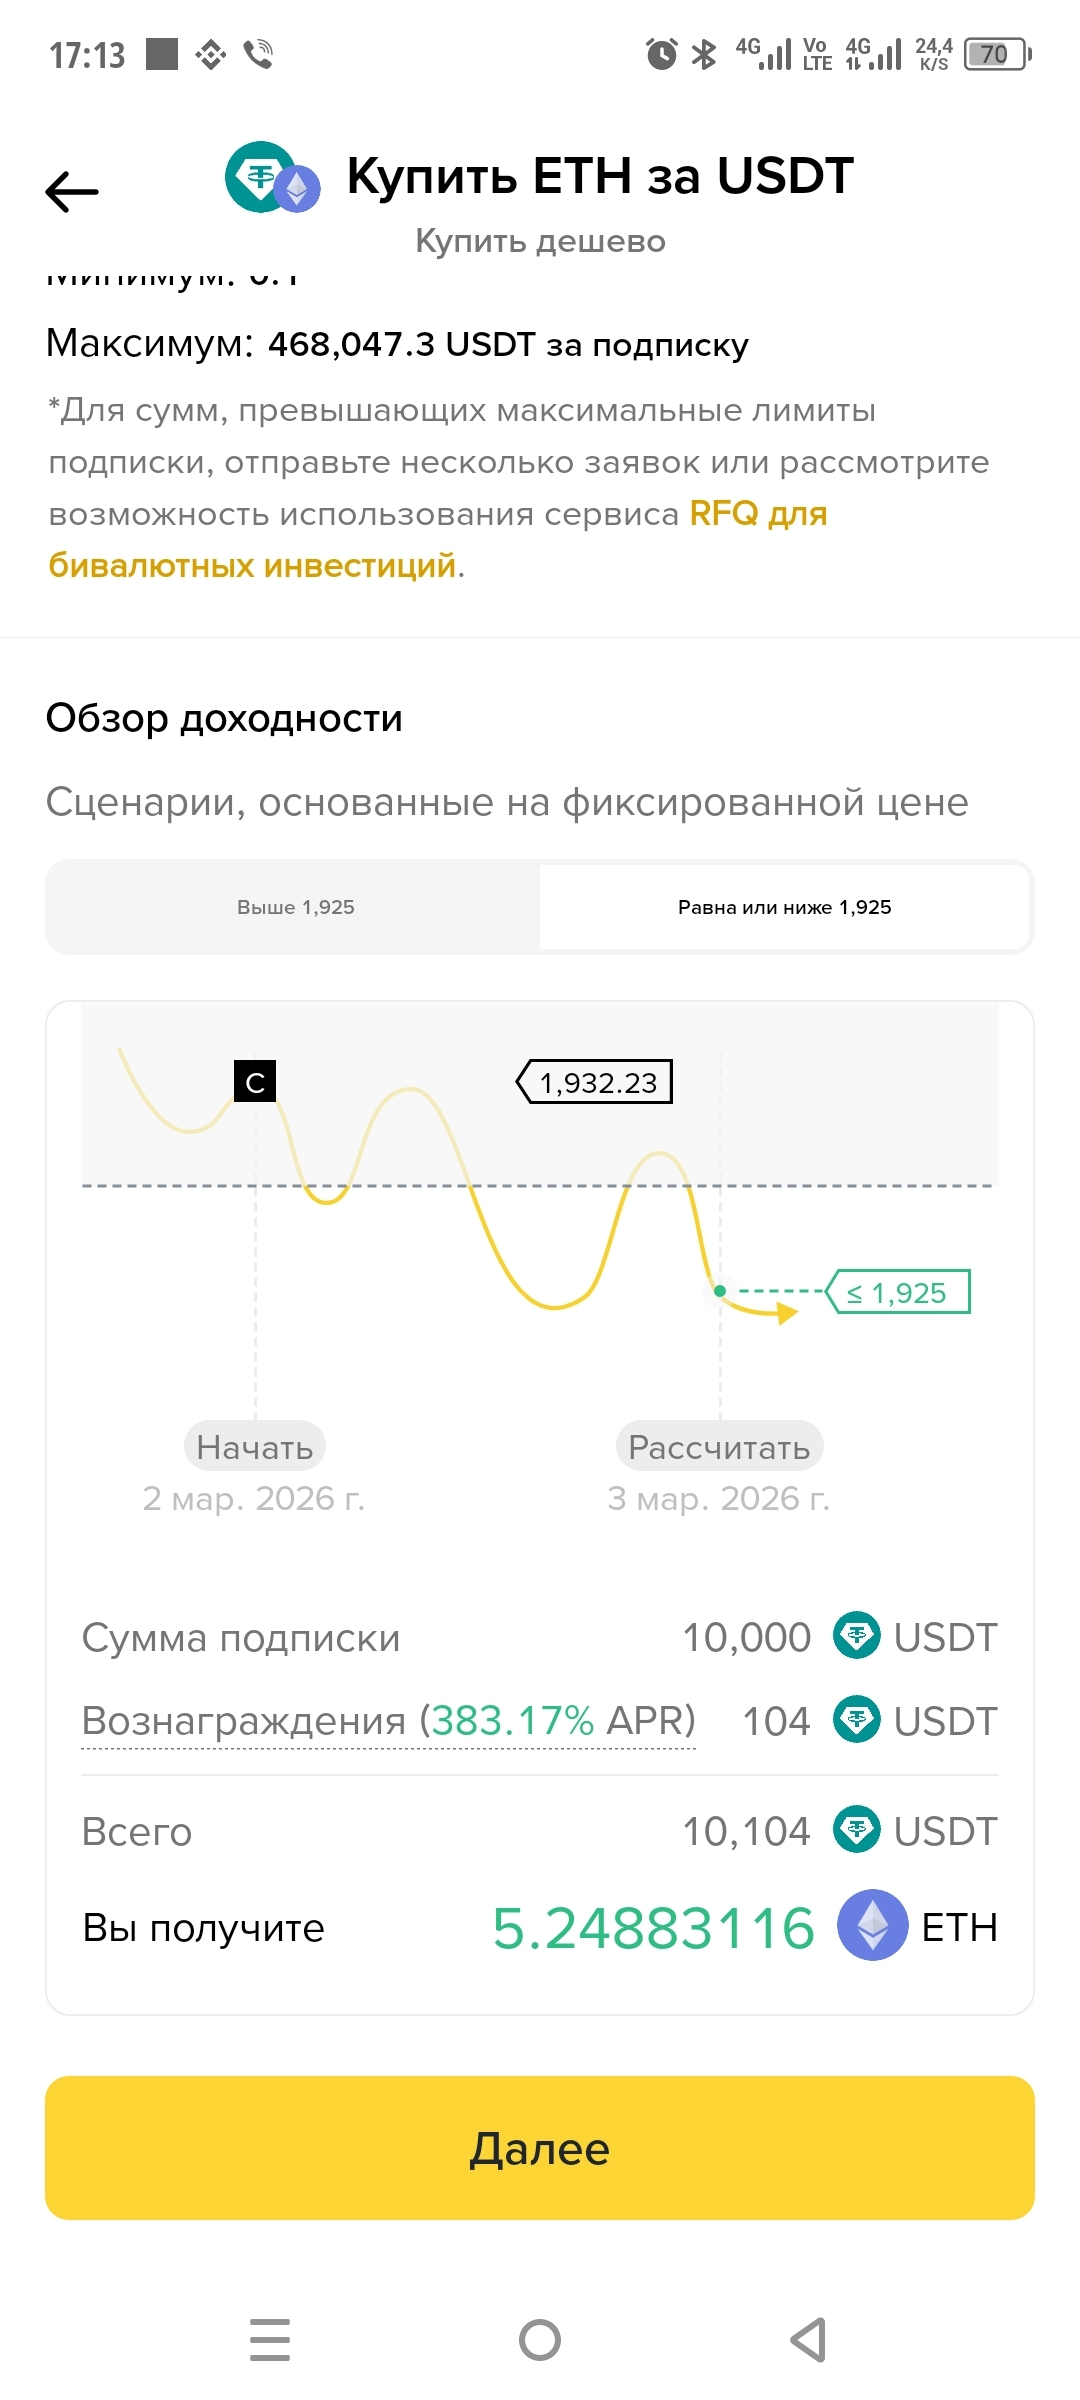The image size is (1080, 2400).
Task: Tap the "Рассчитать" date marker
Action: [719, 1447]
